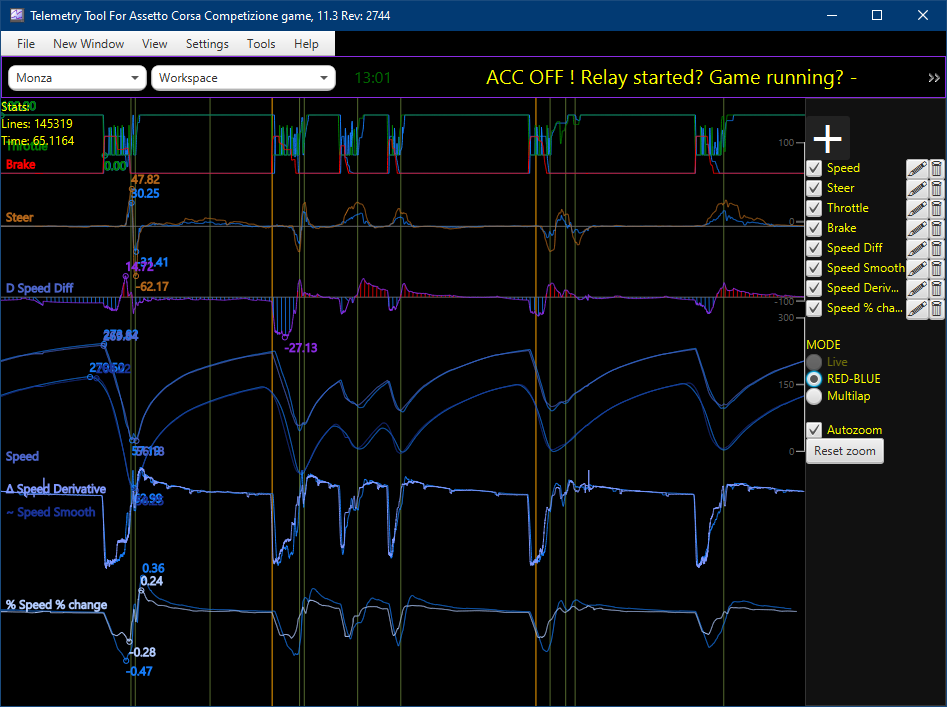This screenshot has height=707, width=947.
Task: Delete the Speed % cha... channel via trash icon
Action: point(936,309)
